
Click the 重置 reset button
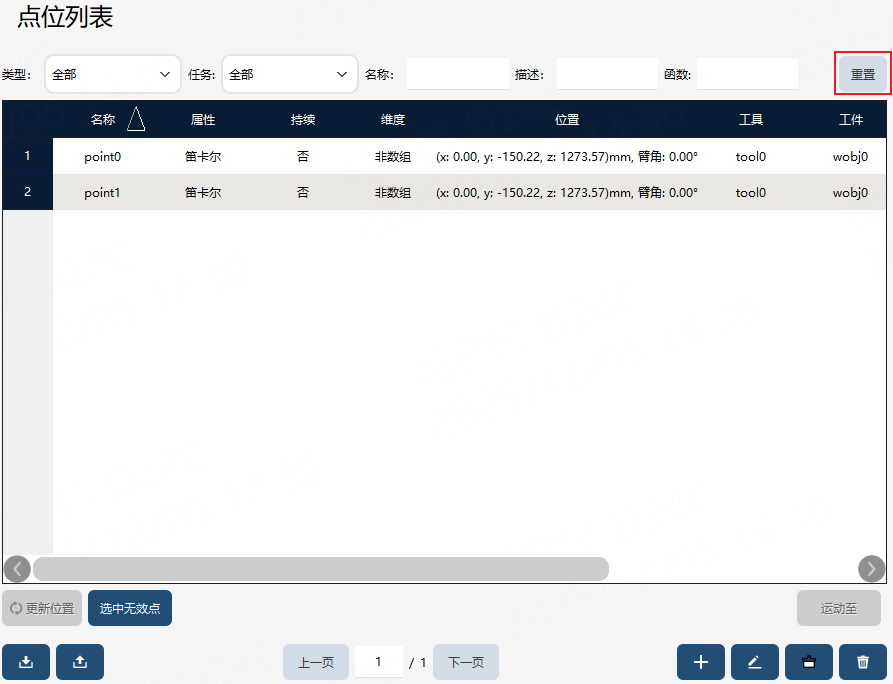[863, 74]
